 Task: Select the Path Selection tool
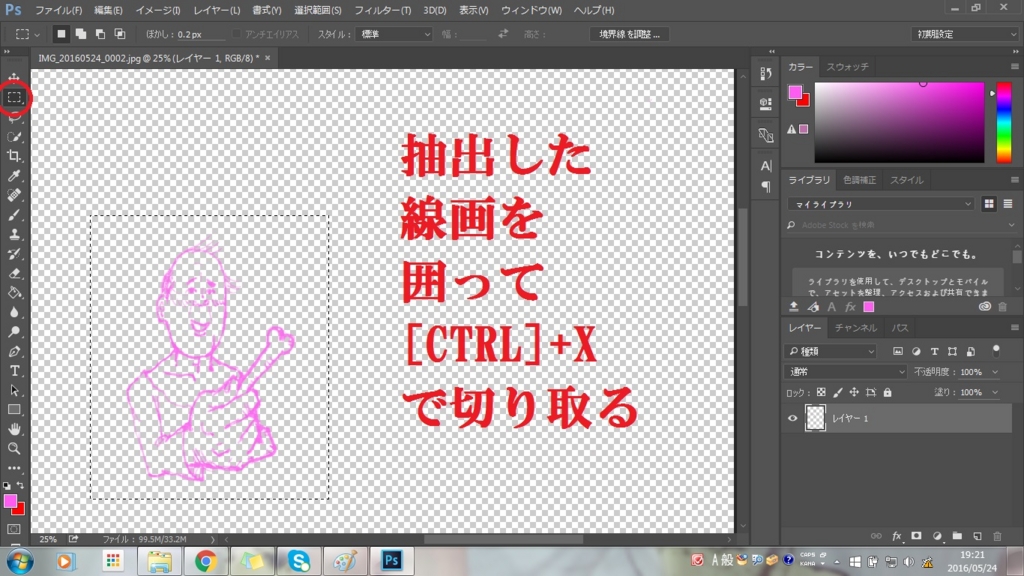14,391
